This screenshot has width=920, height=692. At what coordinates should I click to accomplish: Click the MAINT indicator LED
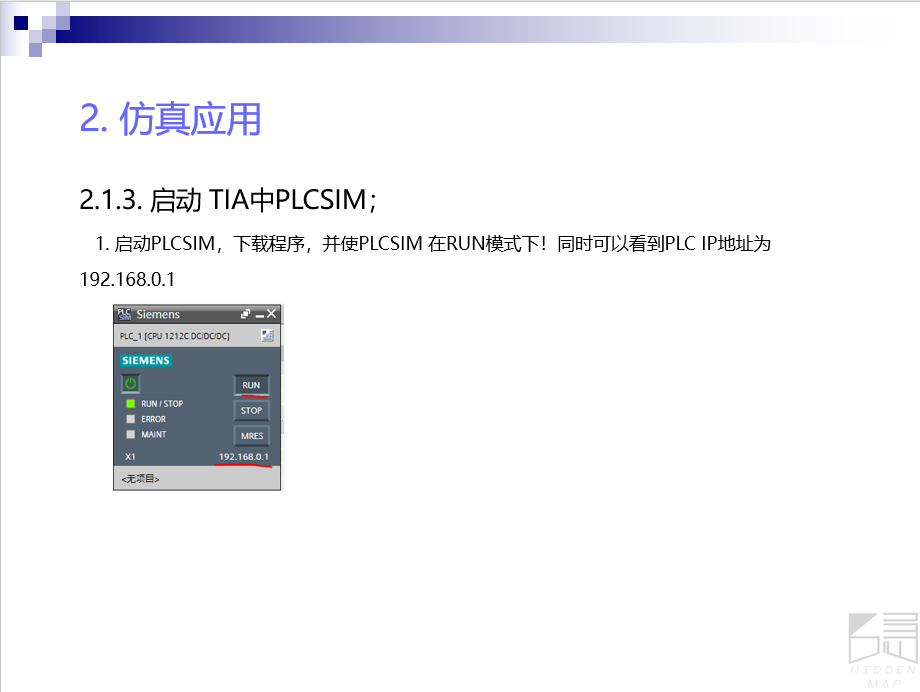[x=130, y=435]
